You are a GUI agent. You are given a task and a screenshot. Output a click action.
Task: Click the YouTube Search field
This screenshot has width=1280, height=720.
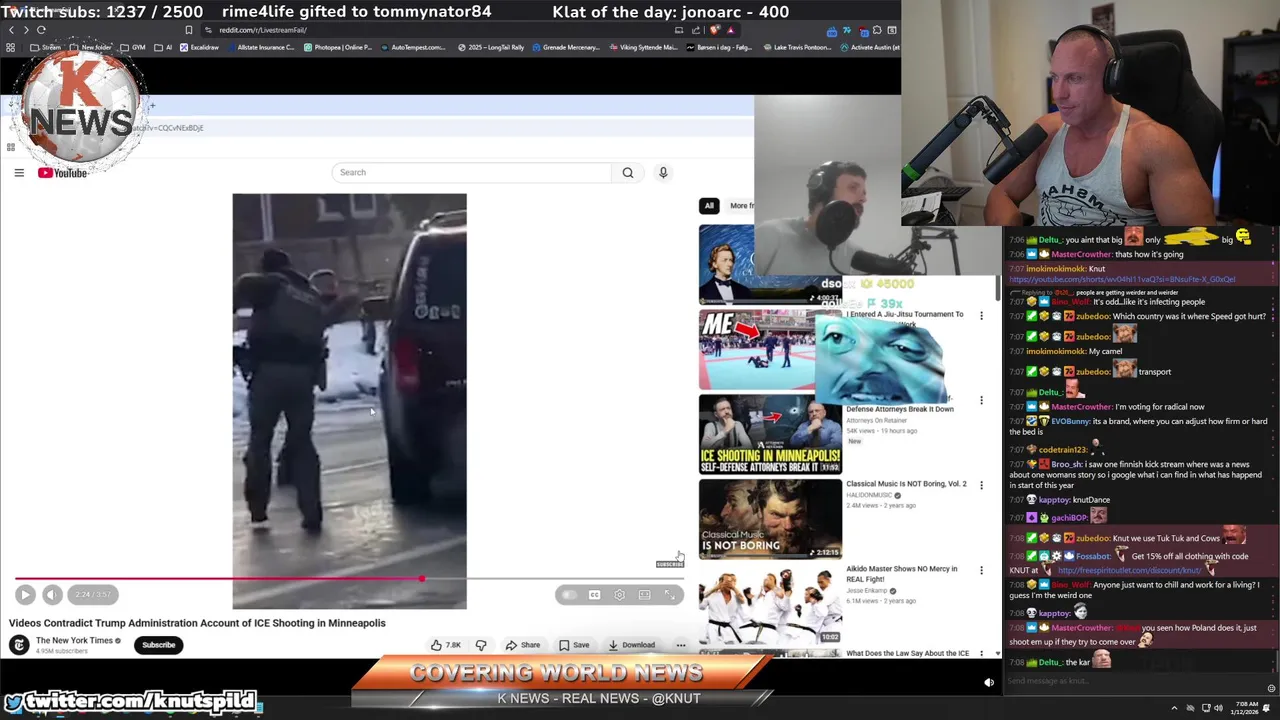pos(472,172)
